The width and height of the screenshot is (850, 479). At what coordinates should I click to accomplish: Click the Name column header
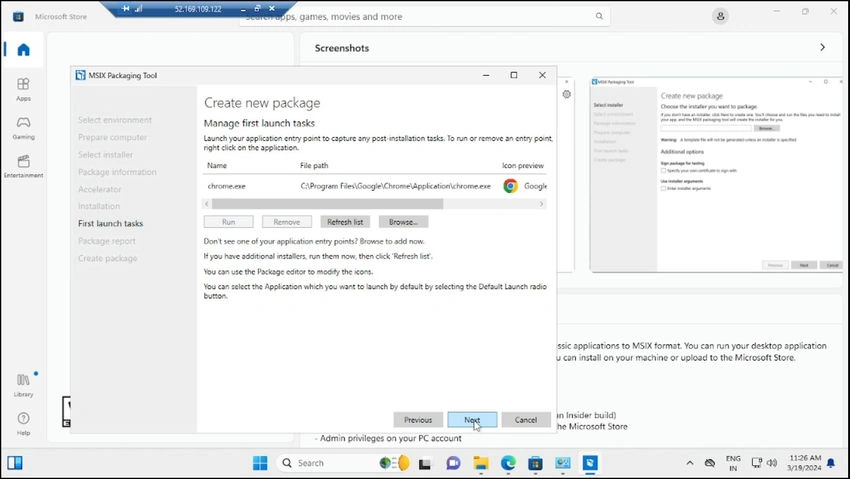pos(217,165)
